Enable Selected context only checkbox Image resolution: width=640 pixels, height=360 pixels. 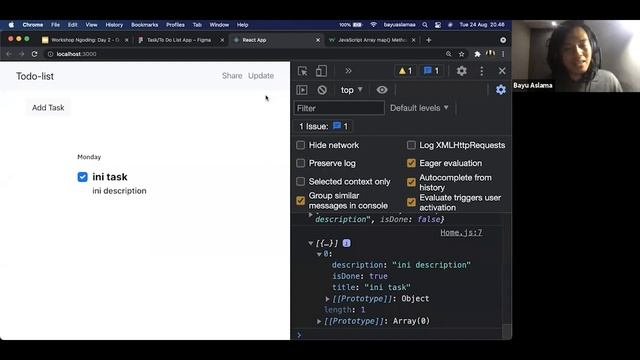coord(300,182)
